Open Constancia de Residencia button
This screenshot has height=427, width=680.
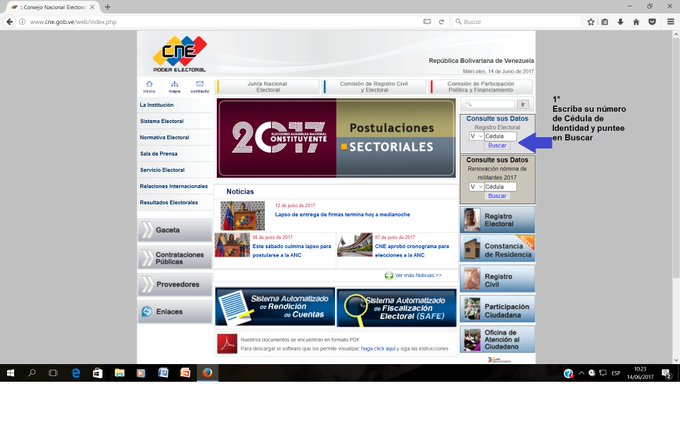point(497,249)
